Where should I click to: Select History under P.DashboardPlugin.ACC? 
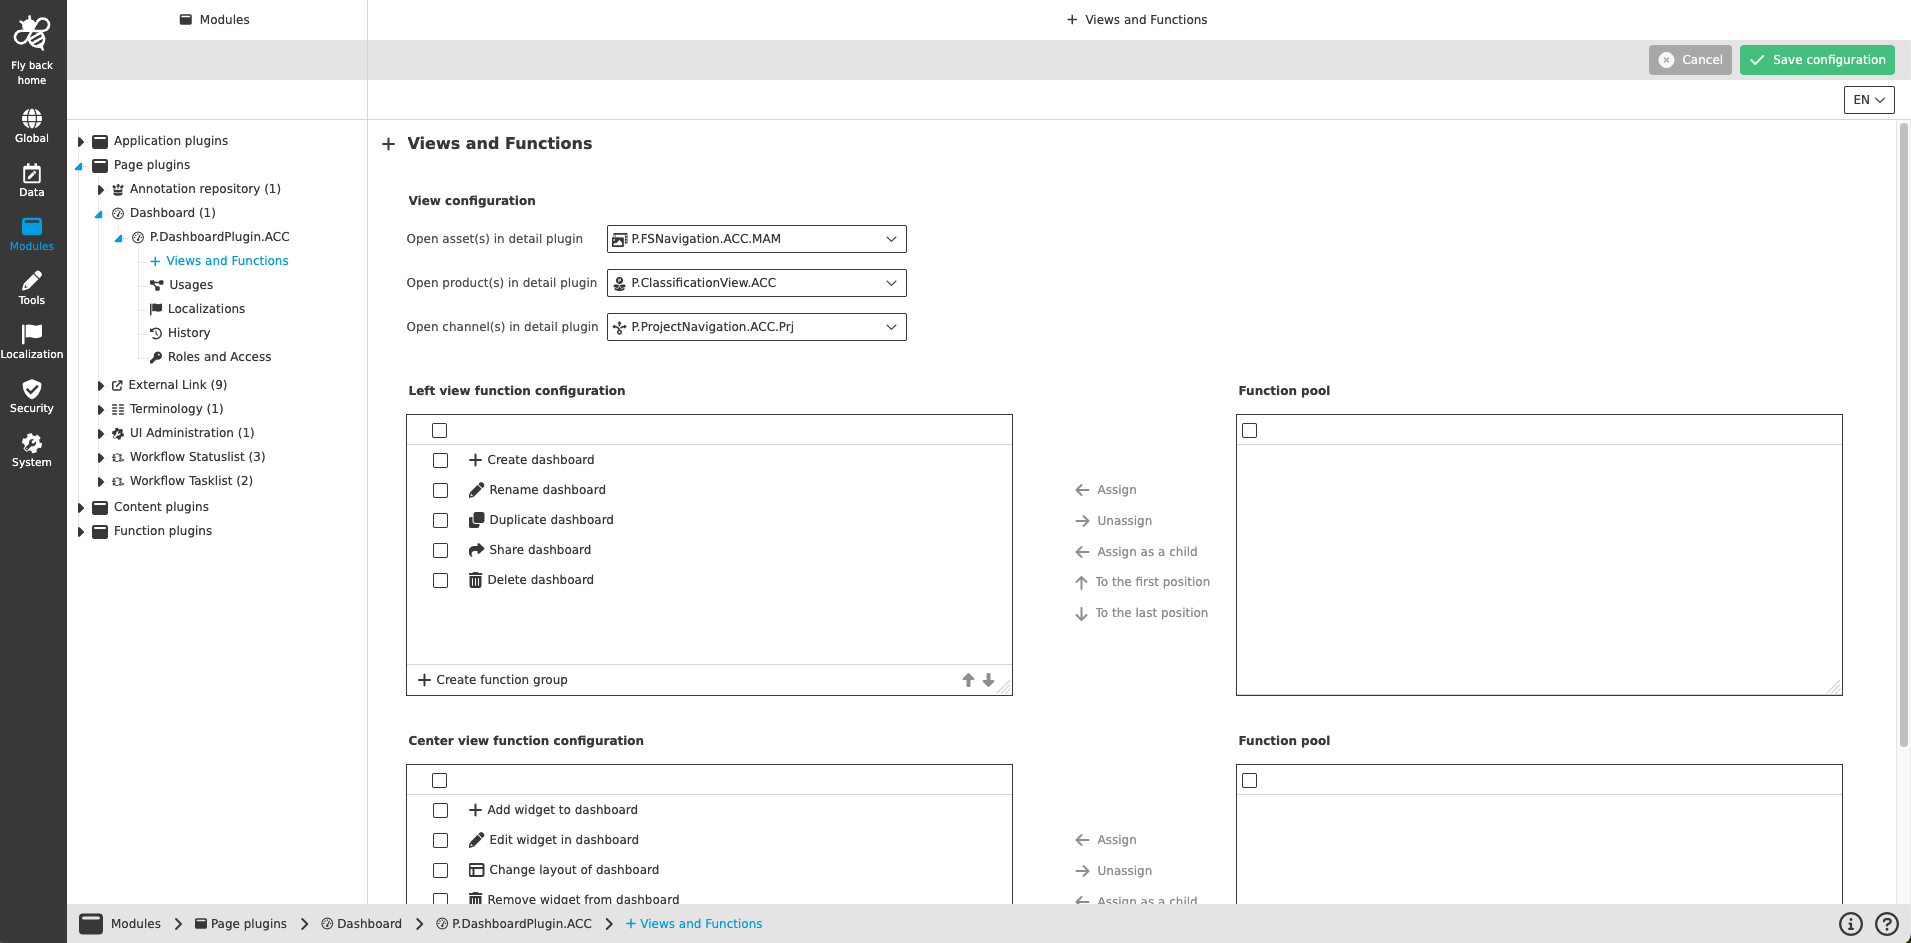coord(189,332)
